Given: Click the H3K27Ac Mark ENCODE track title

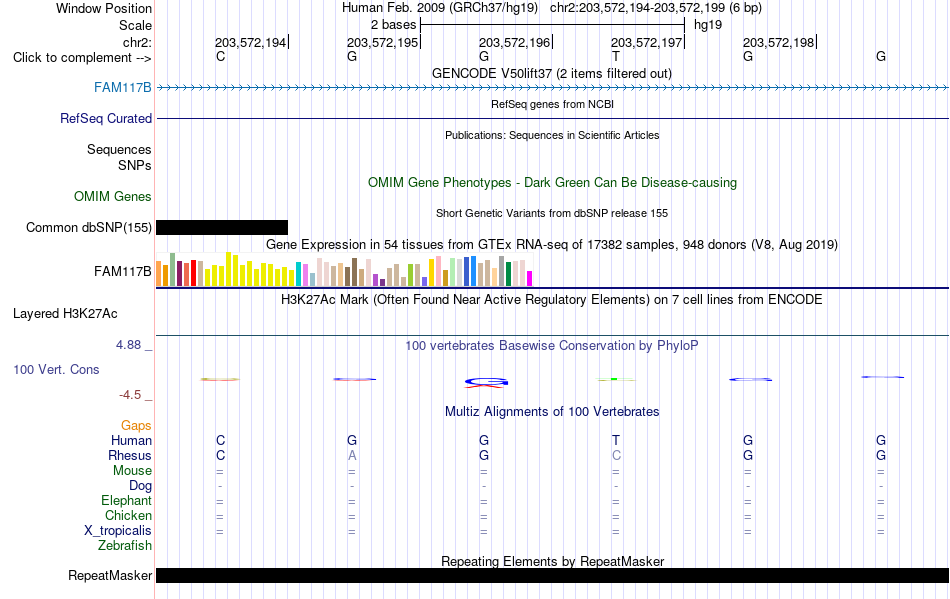Looking at the screenshot, I should coord(552,300).
